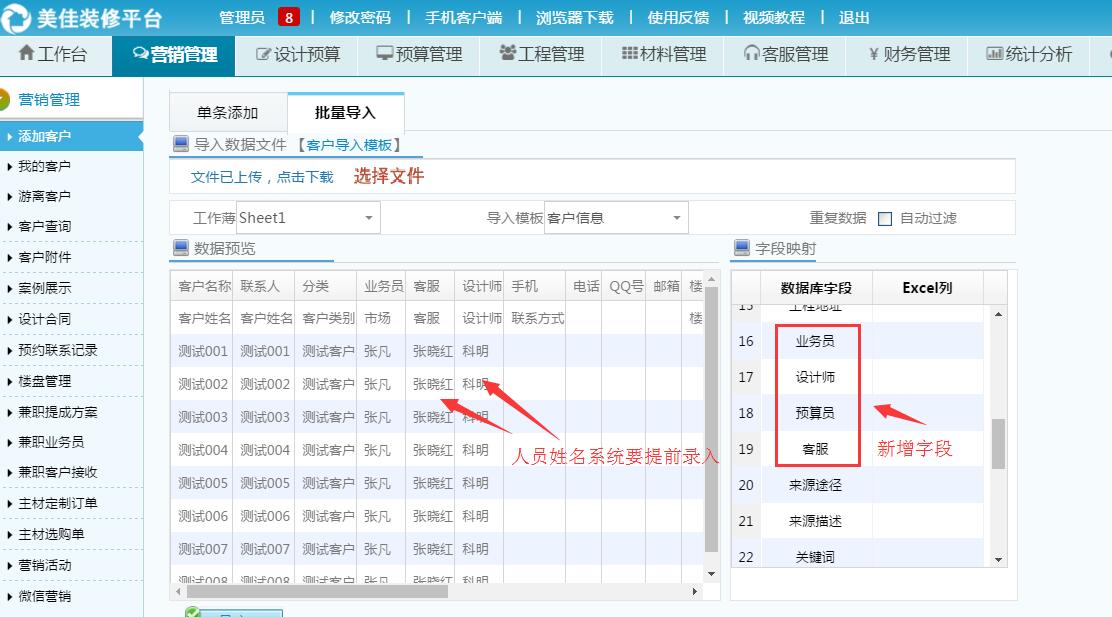The width and height of the screenshot is (1112, 617).
Task: Expand the 导入模板 客户信息 dropdown
Action: coord(675,217)
